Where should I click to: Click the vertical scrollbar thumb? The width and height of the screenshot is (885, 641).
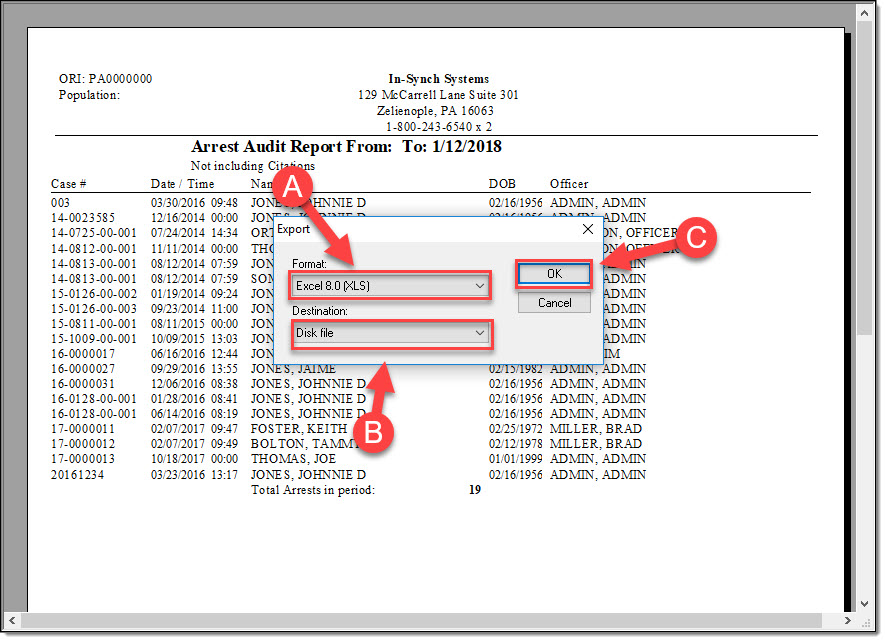click(865, 180)
